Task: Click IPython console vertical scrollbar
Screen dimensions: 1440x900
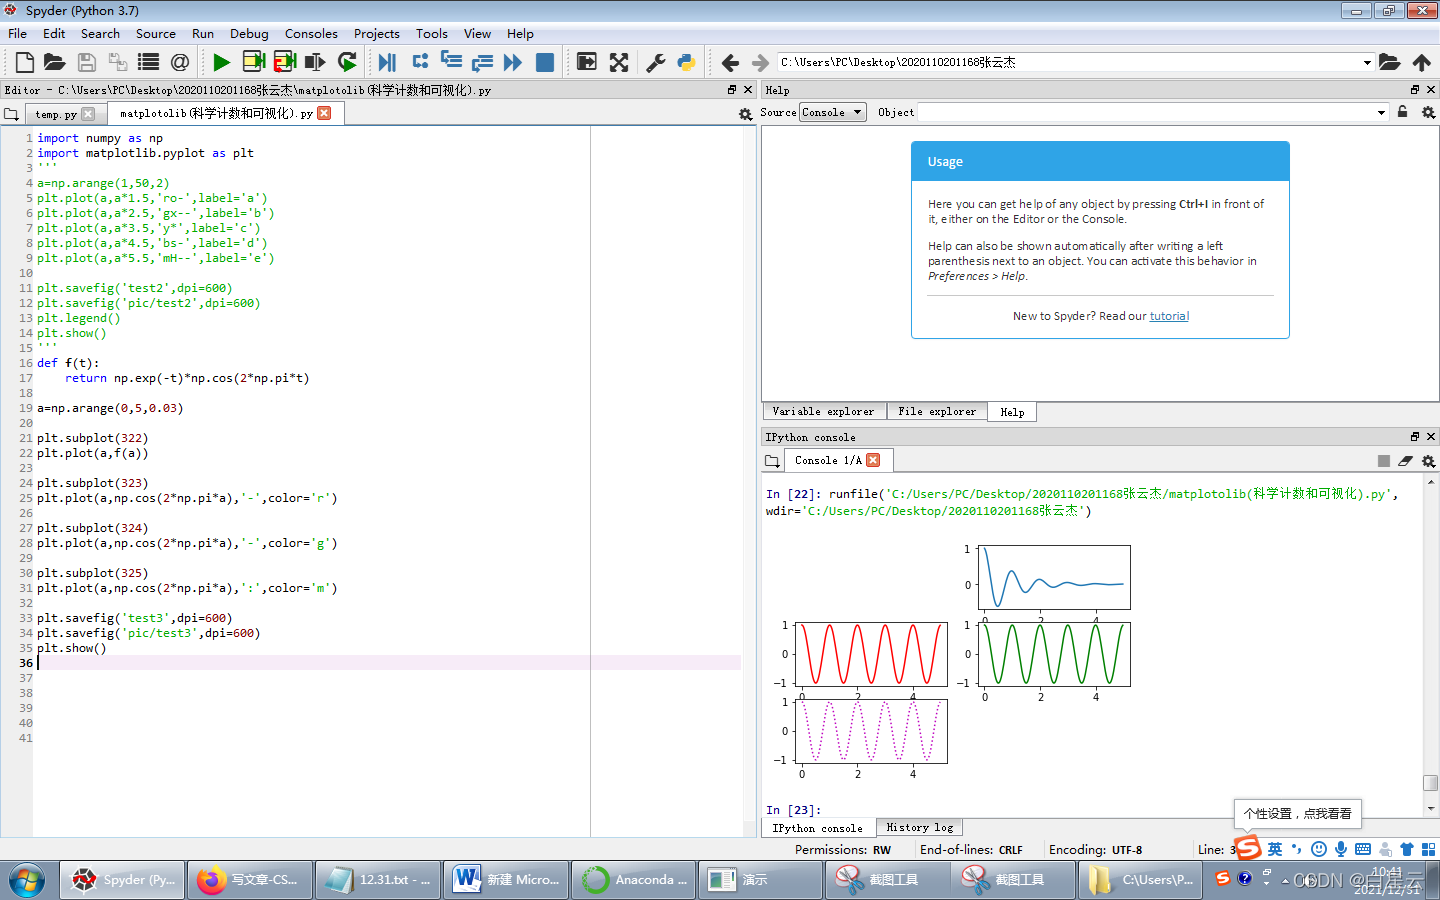Action: [x=1431, y=645]
